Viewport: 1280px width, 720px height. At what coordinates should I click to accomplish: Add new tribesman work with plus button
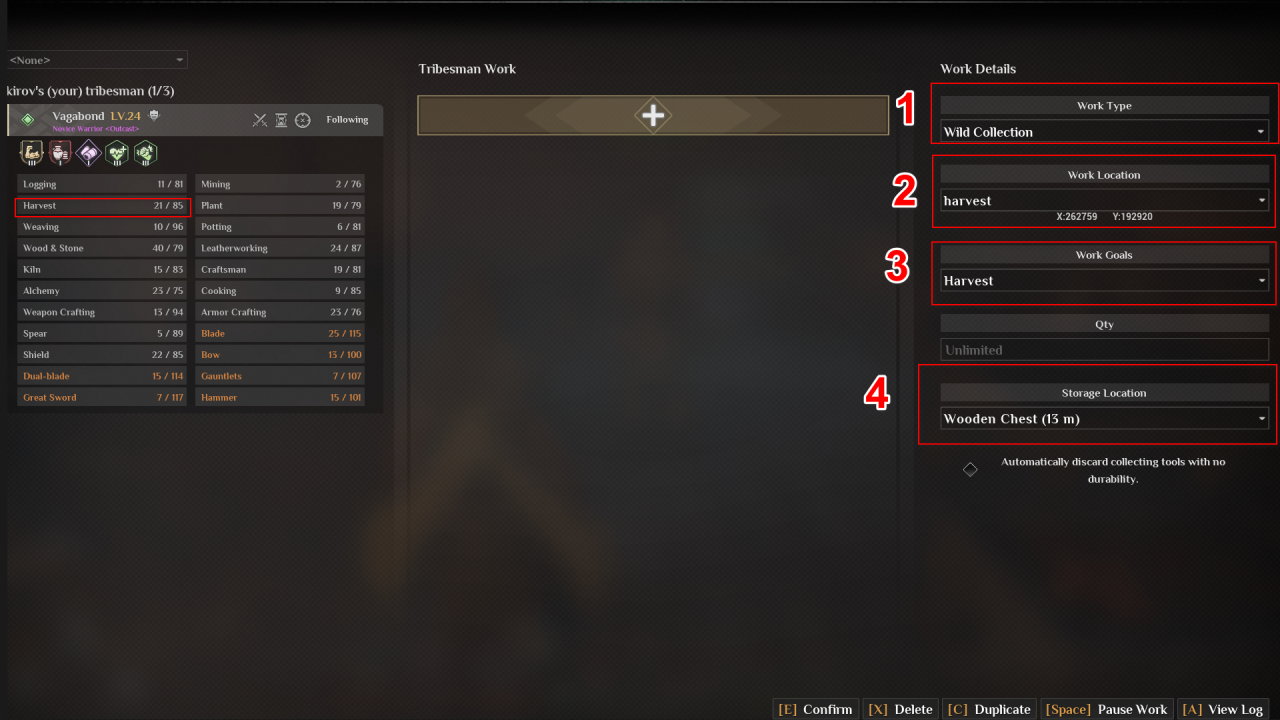pos(653,115)
